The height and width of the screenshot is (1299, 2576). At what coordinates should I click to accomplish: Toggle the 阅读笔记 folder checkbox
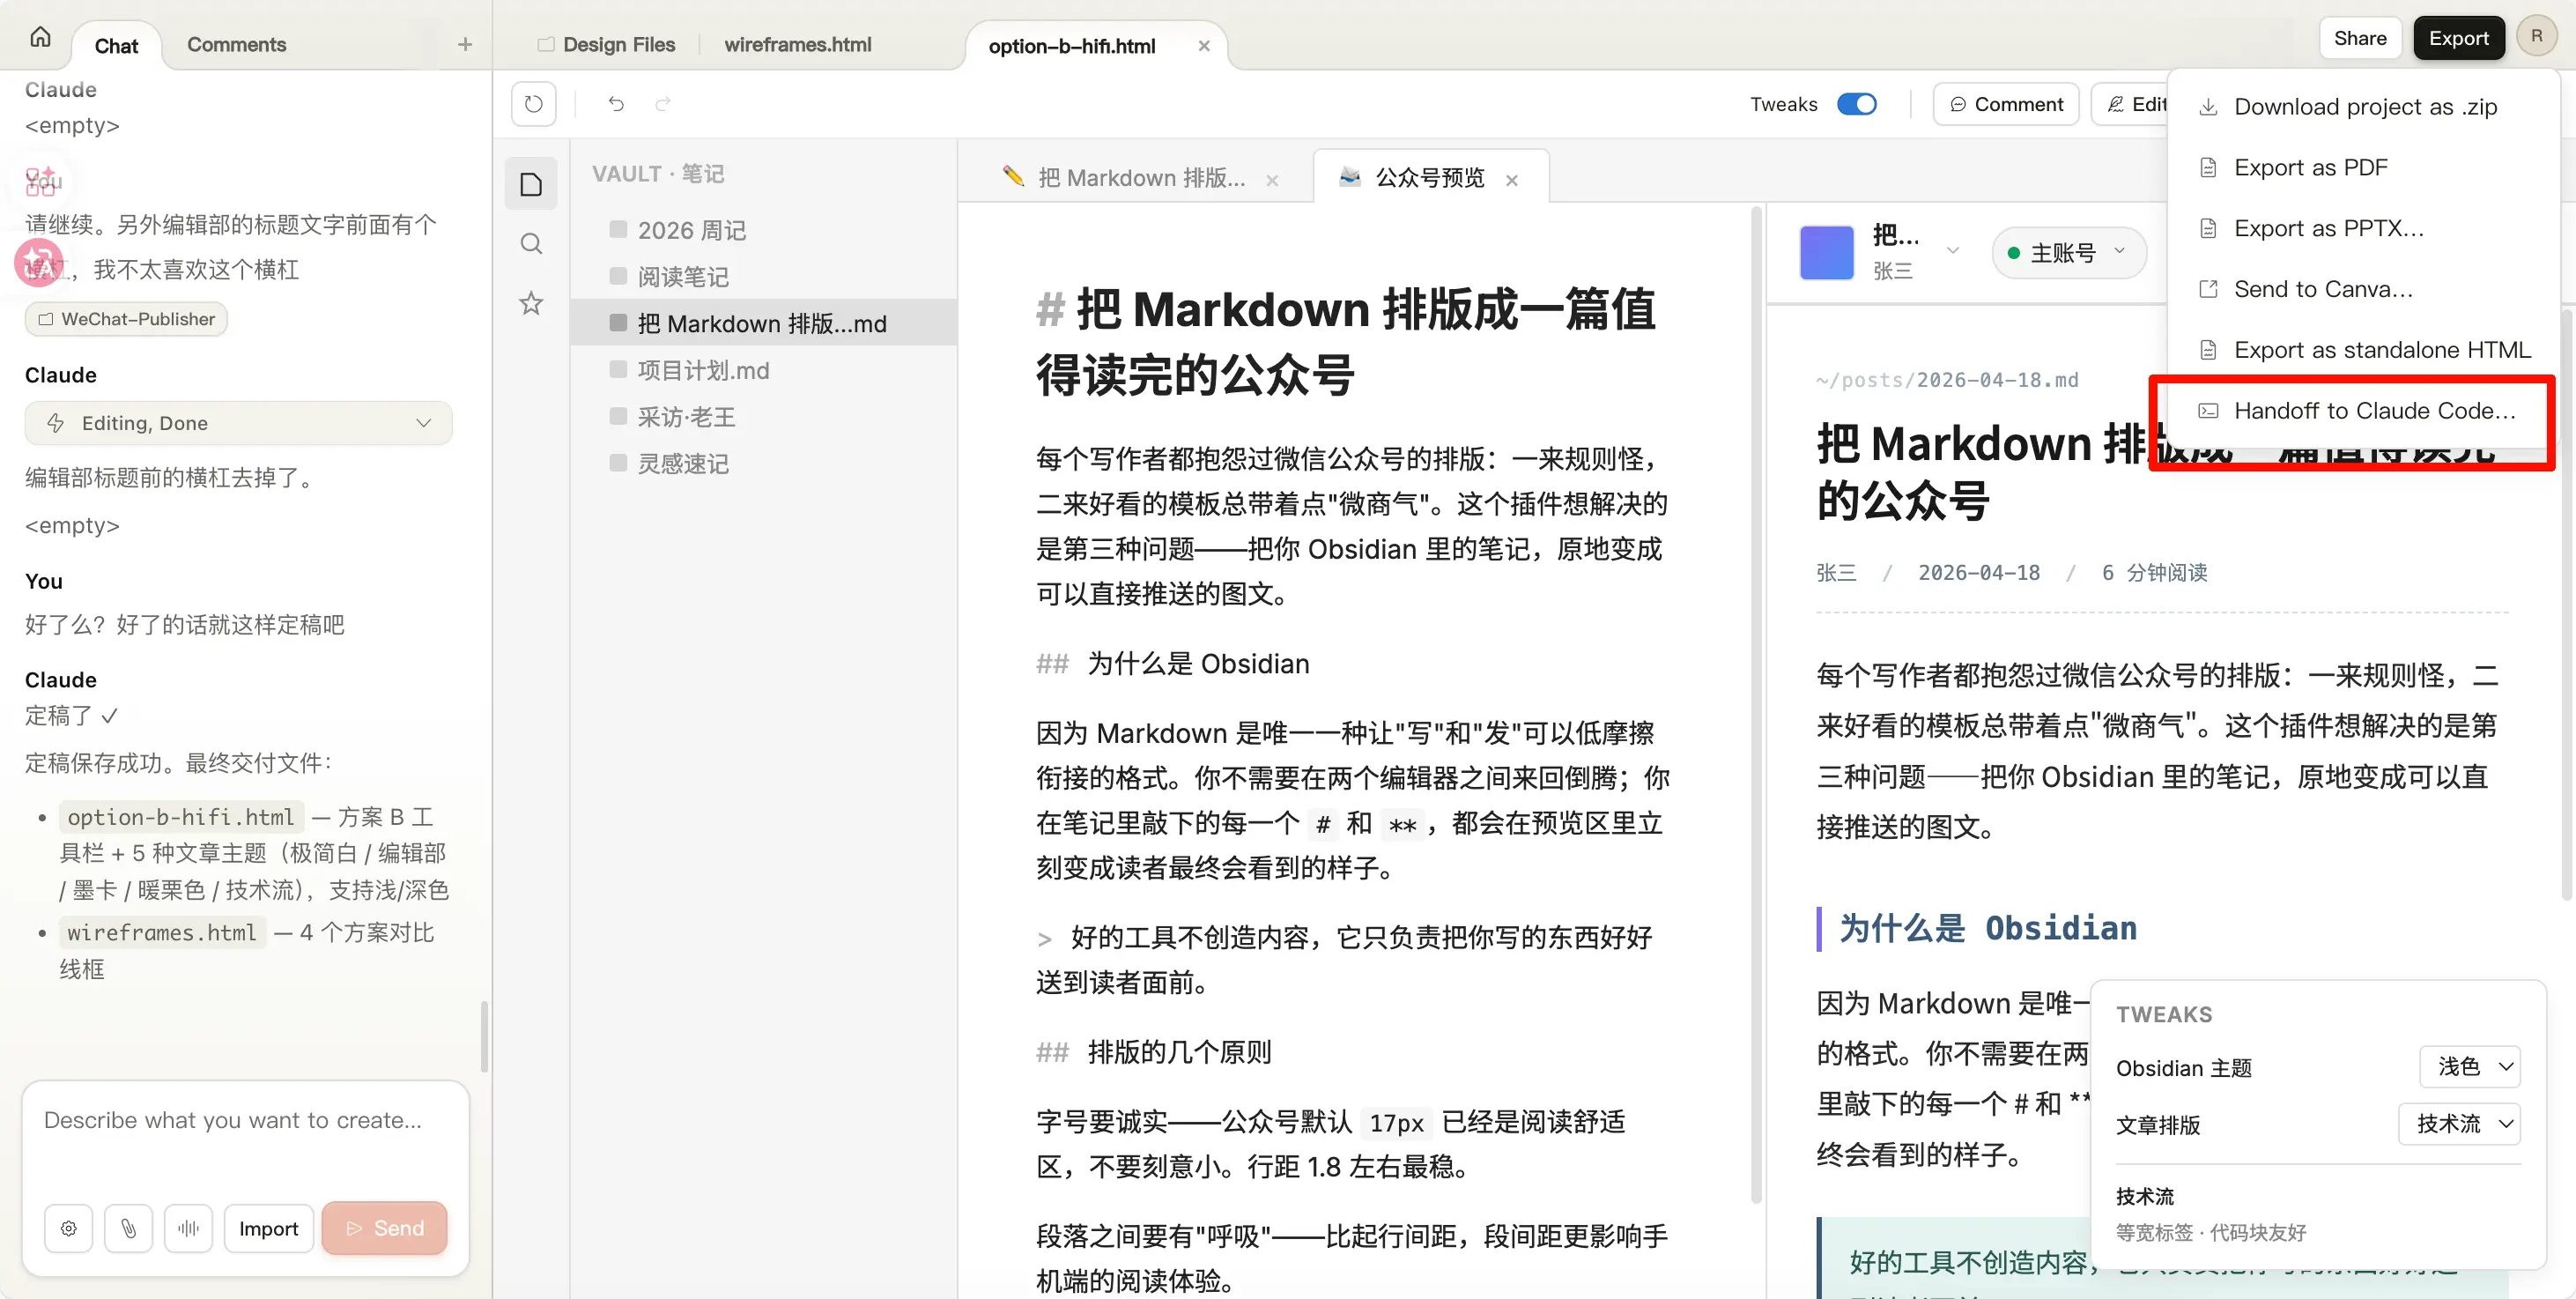(x=618, y=276)
